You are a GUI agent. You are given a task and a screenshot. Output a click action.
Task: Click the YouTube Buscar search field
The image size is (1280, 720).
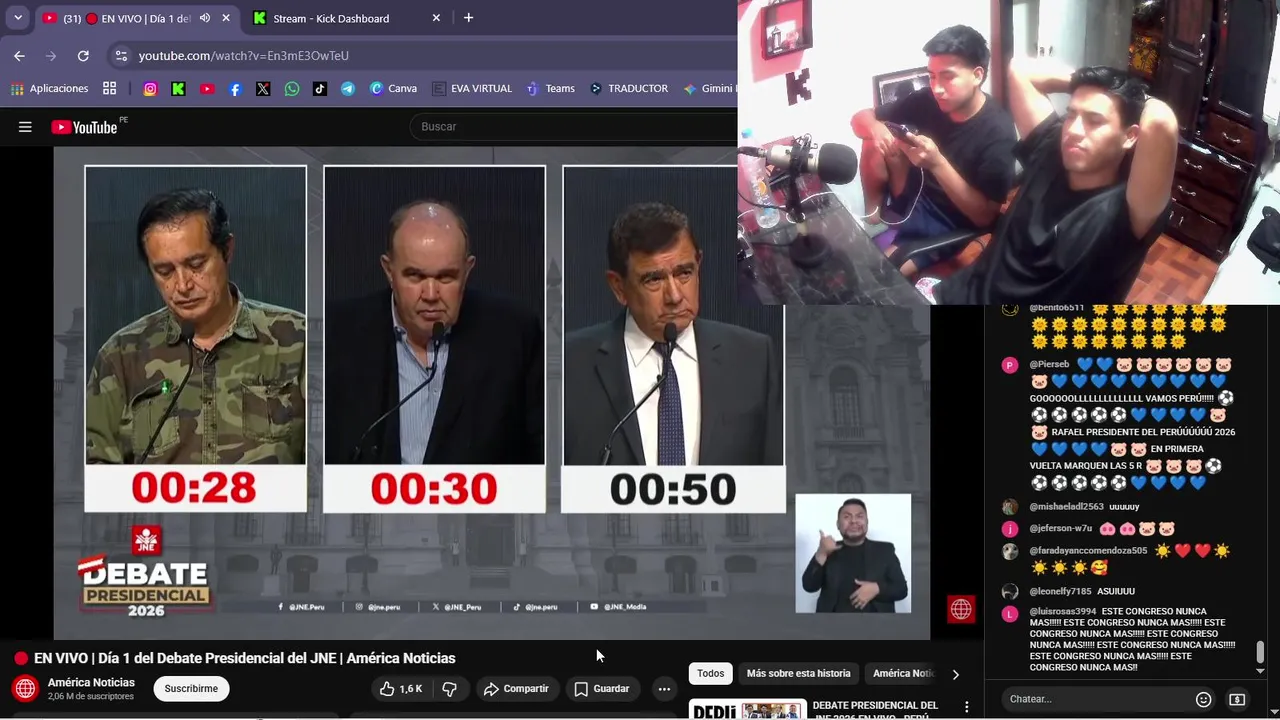pyautogui.click(x=574, y=127)
